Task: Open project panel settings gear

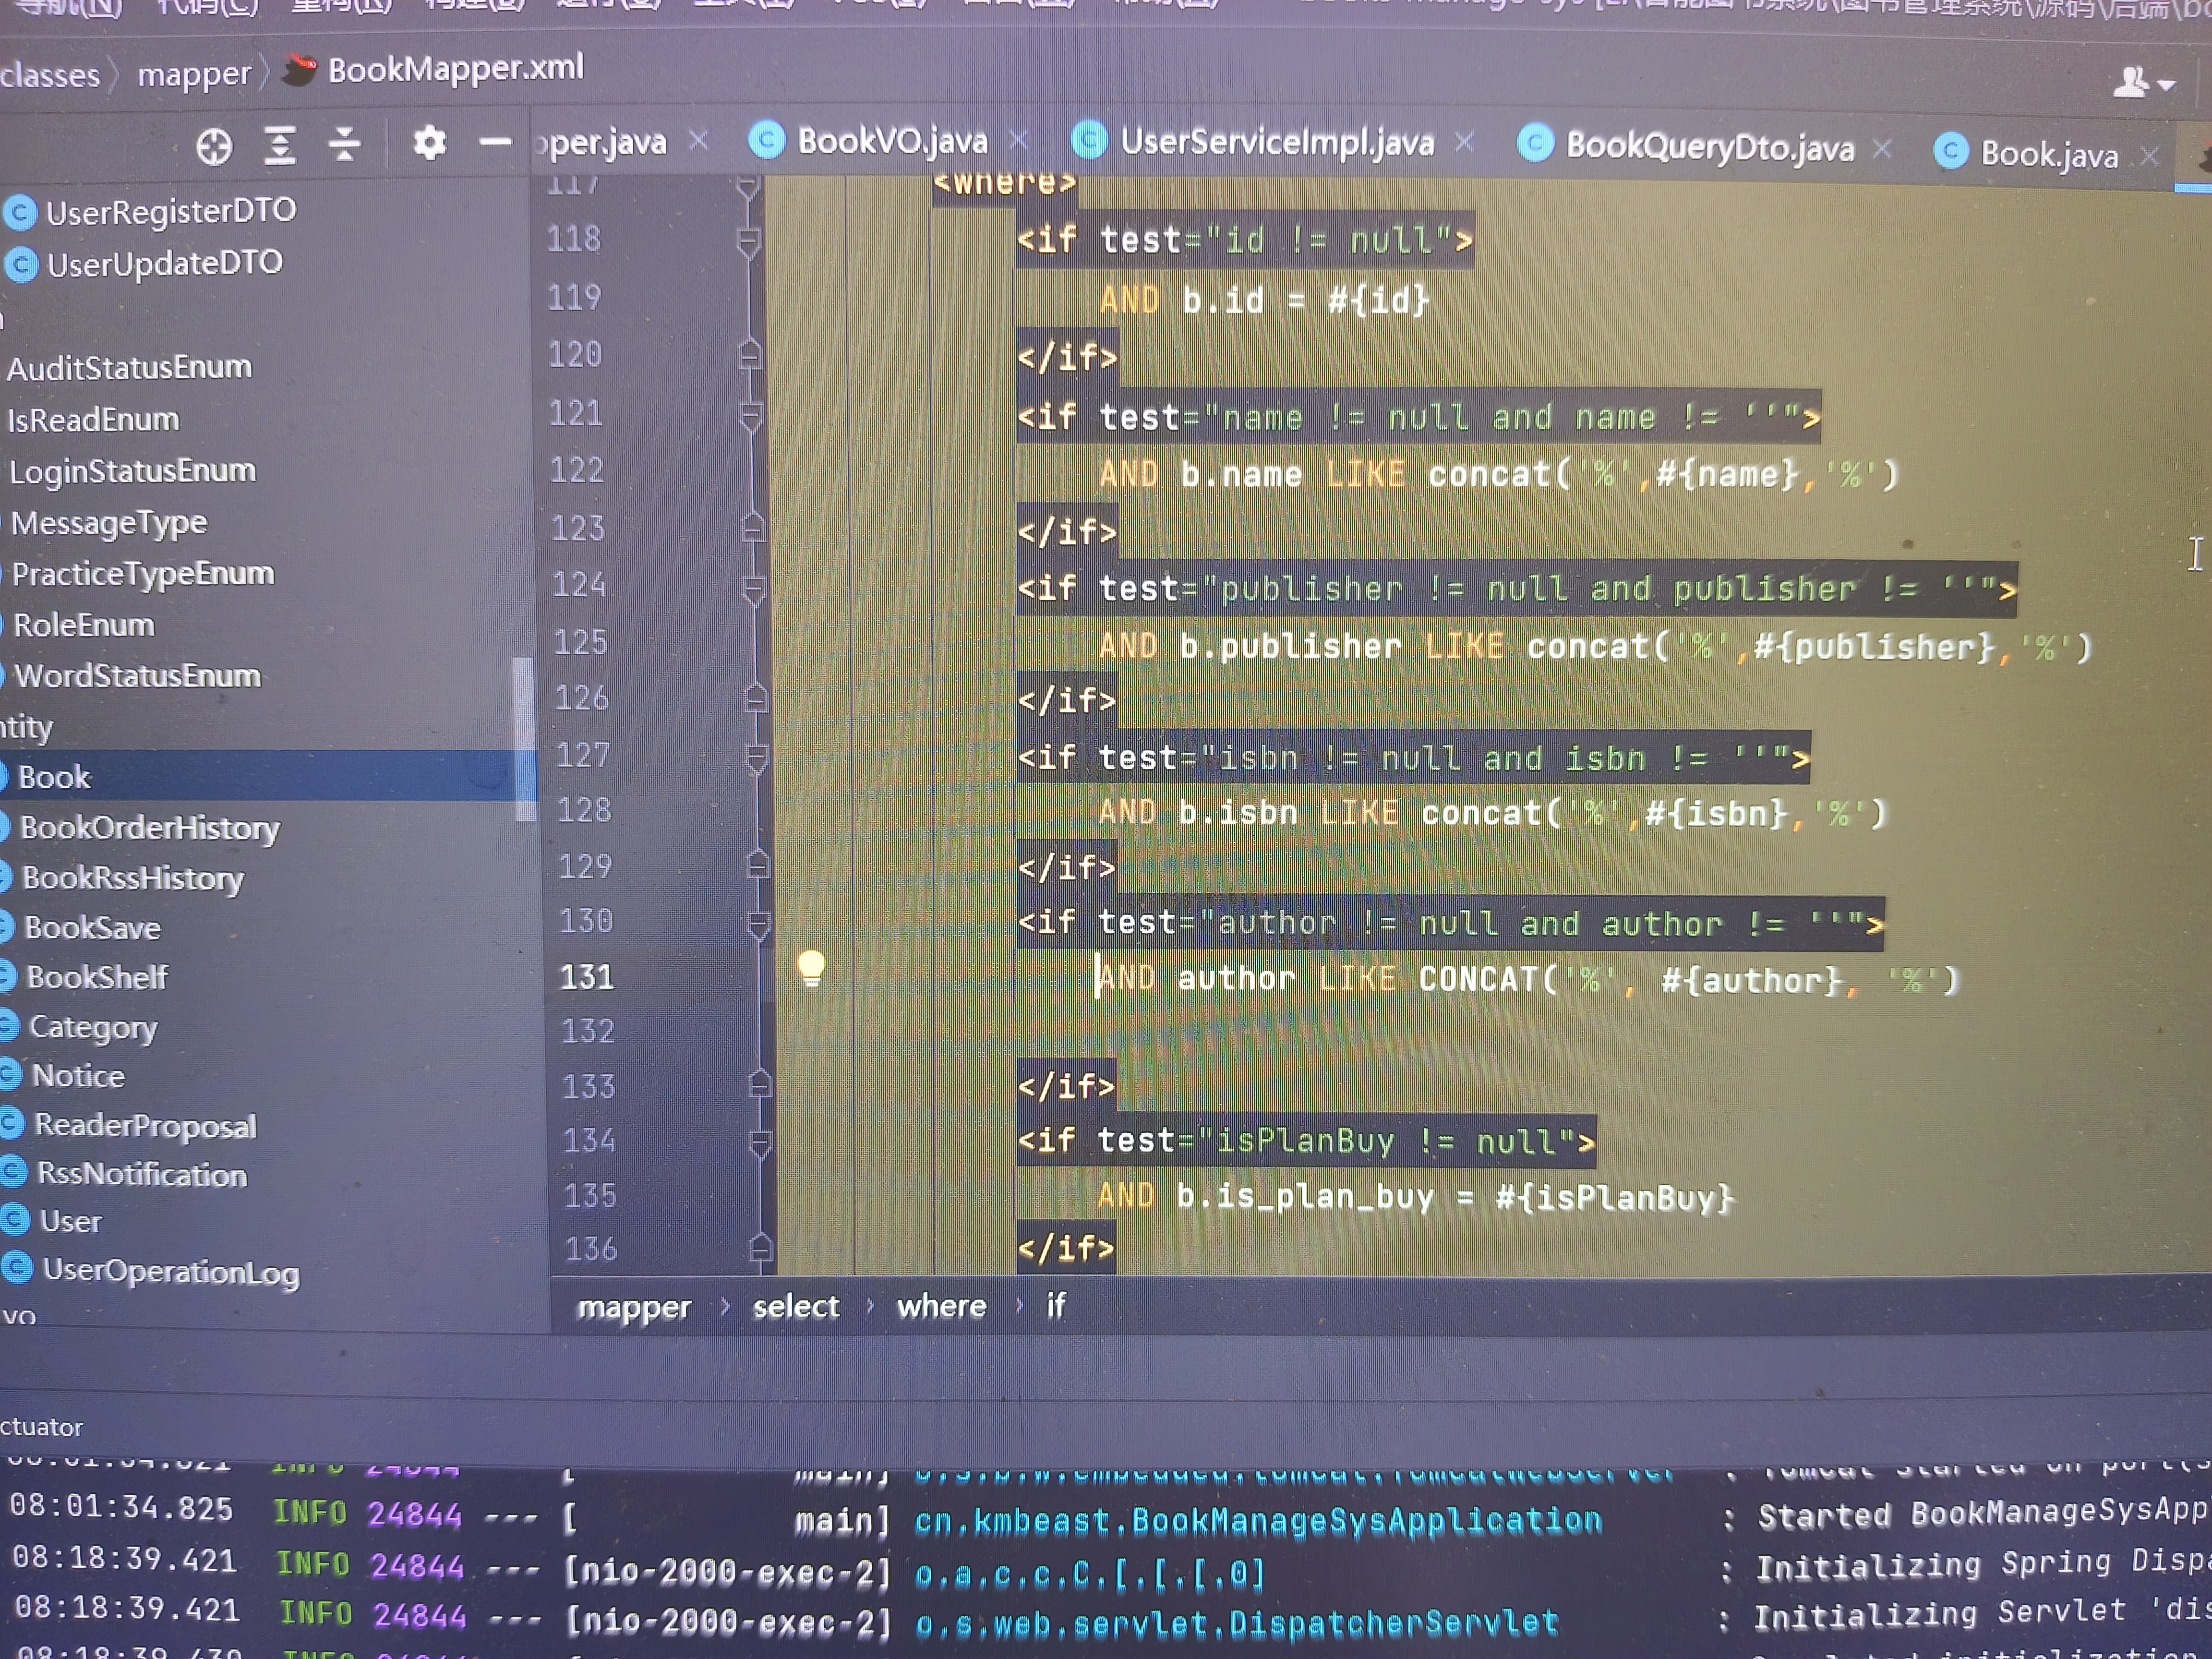Action: tap(429, 143)
